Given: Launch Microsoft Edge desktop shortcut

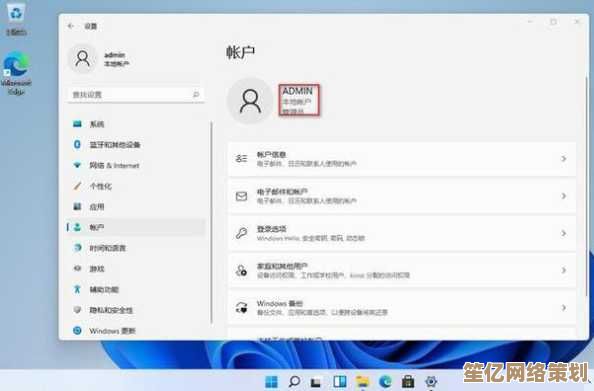Looking at the screenshot, I should point(16,73).
